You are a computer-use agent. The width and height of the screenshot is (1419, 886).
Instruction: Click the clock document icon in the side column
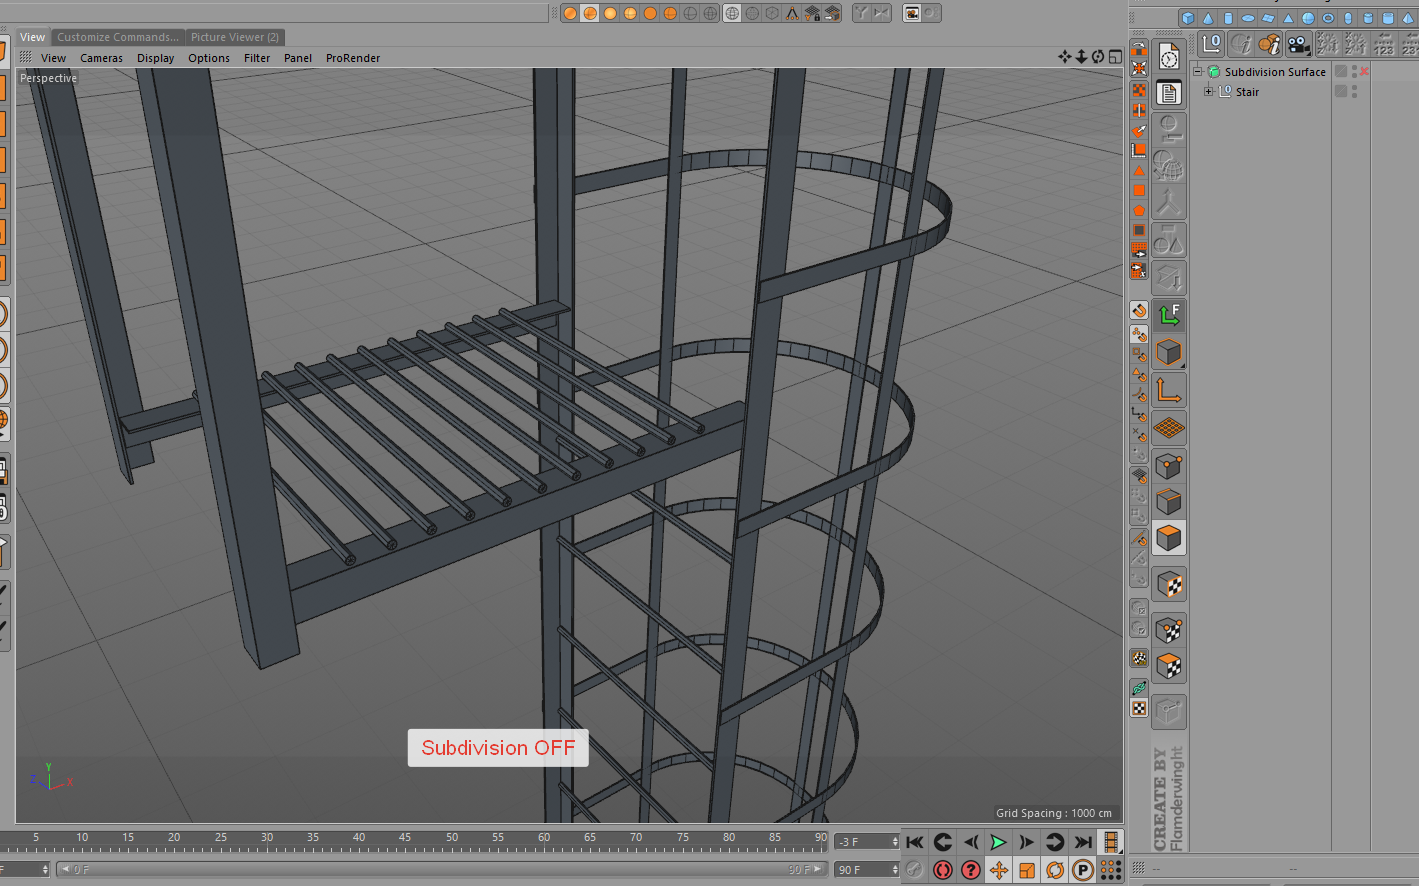(x=1169, y=57)
